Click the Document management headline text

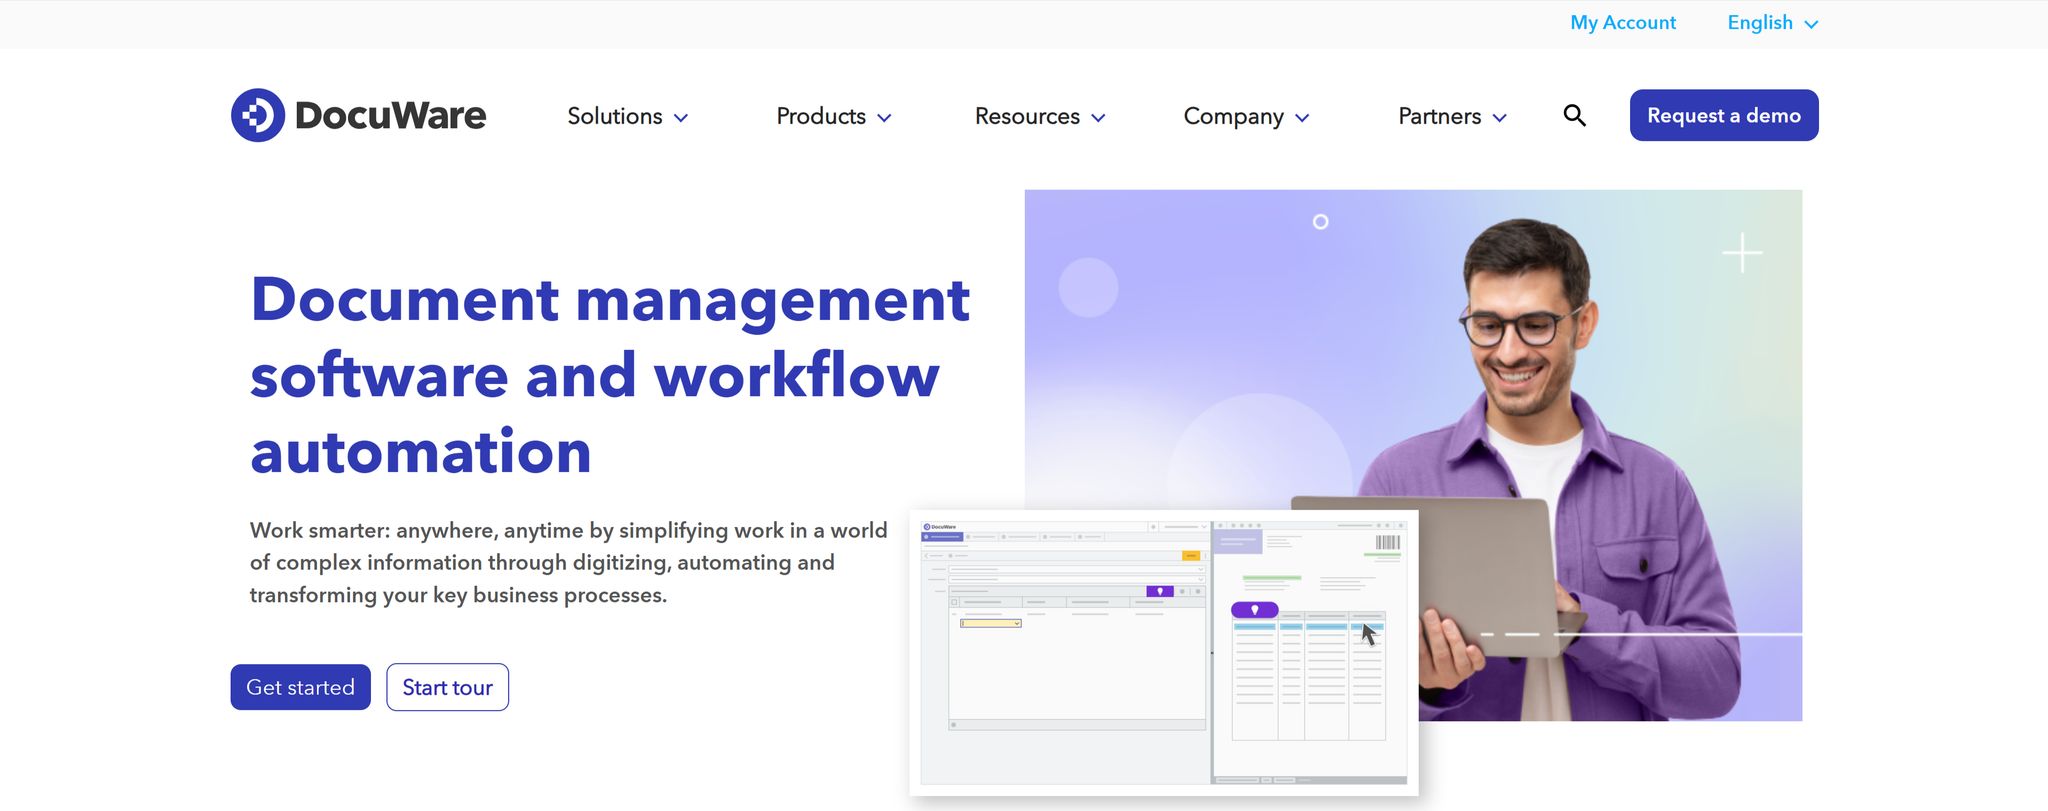pos(610,375)
